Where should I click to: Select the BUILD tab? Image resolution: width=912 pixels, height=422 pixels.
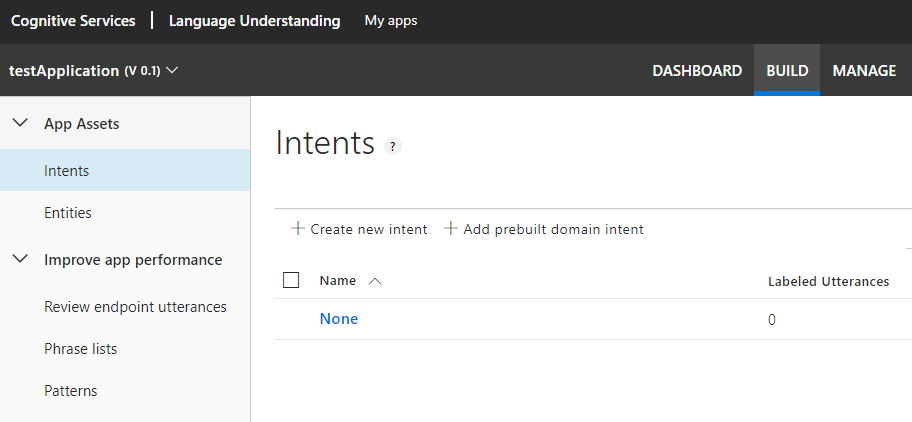787,71
